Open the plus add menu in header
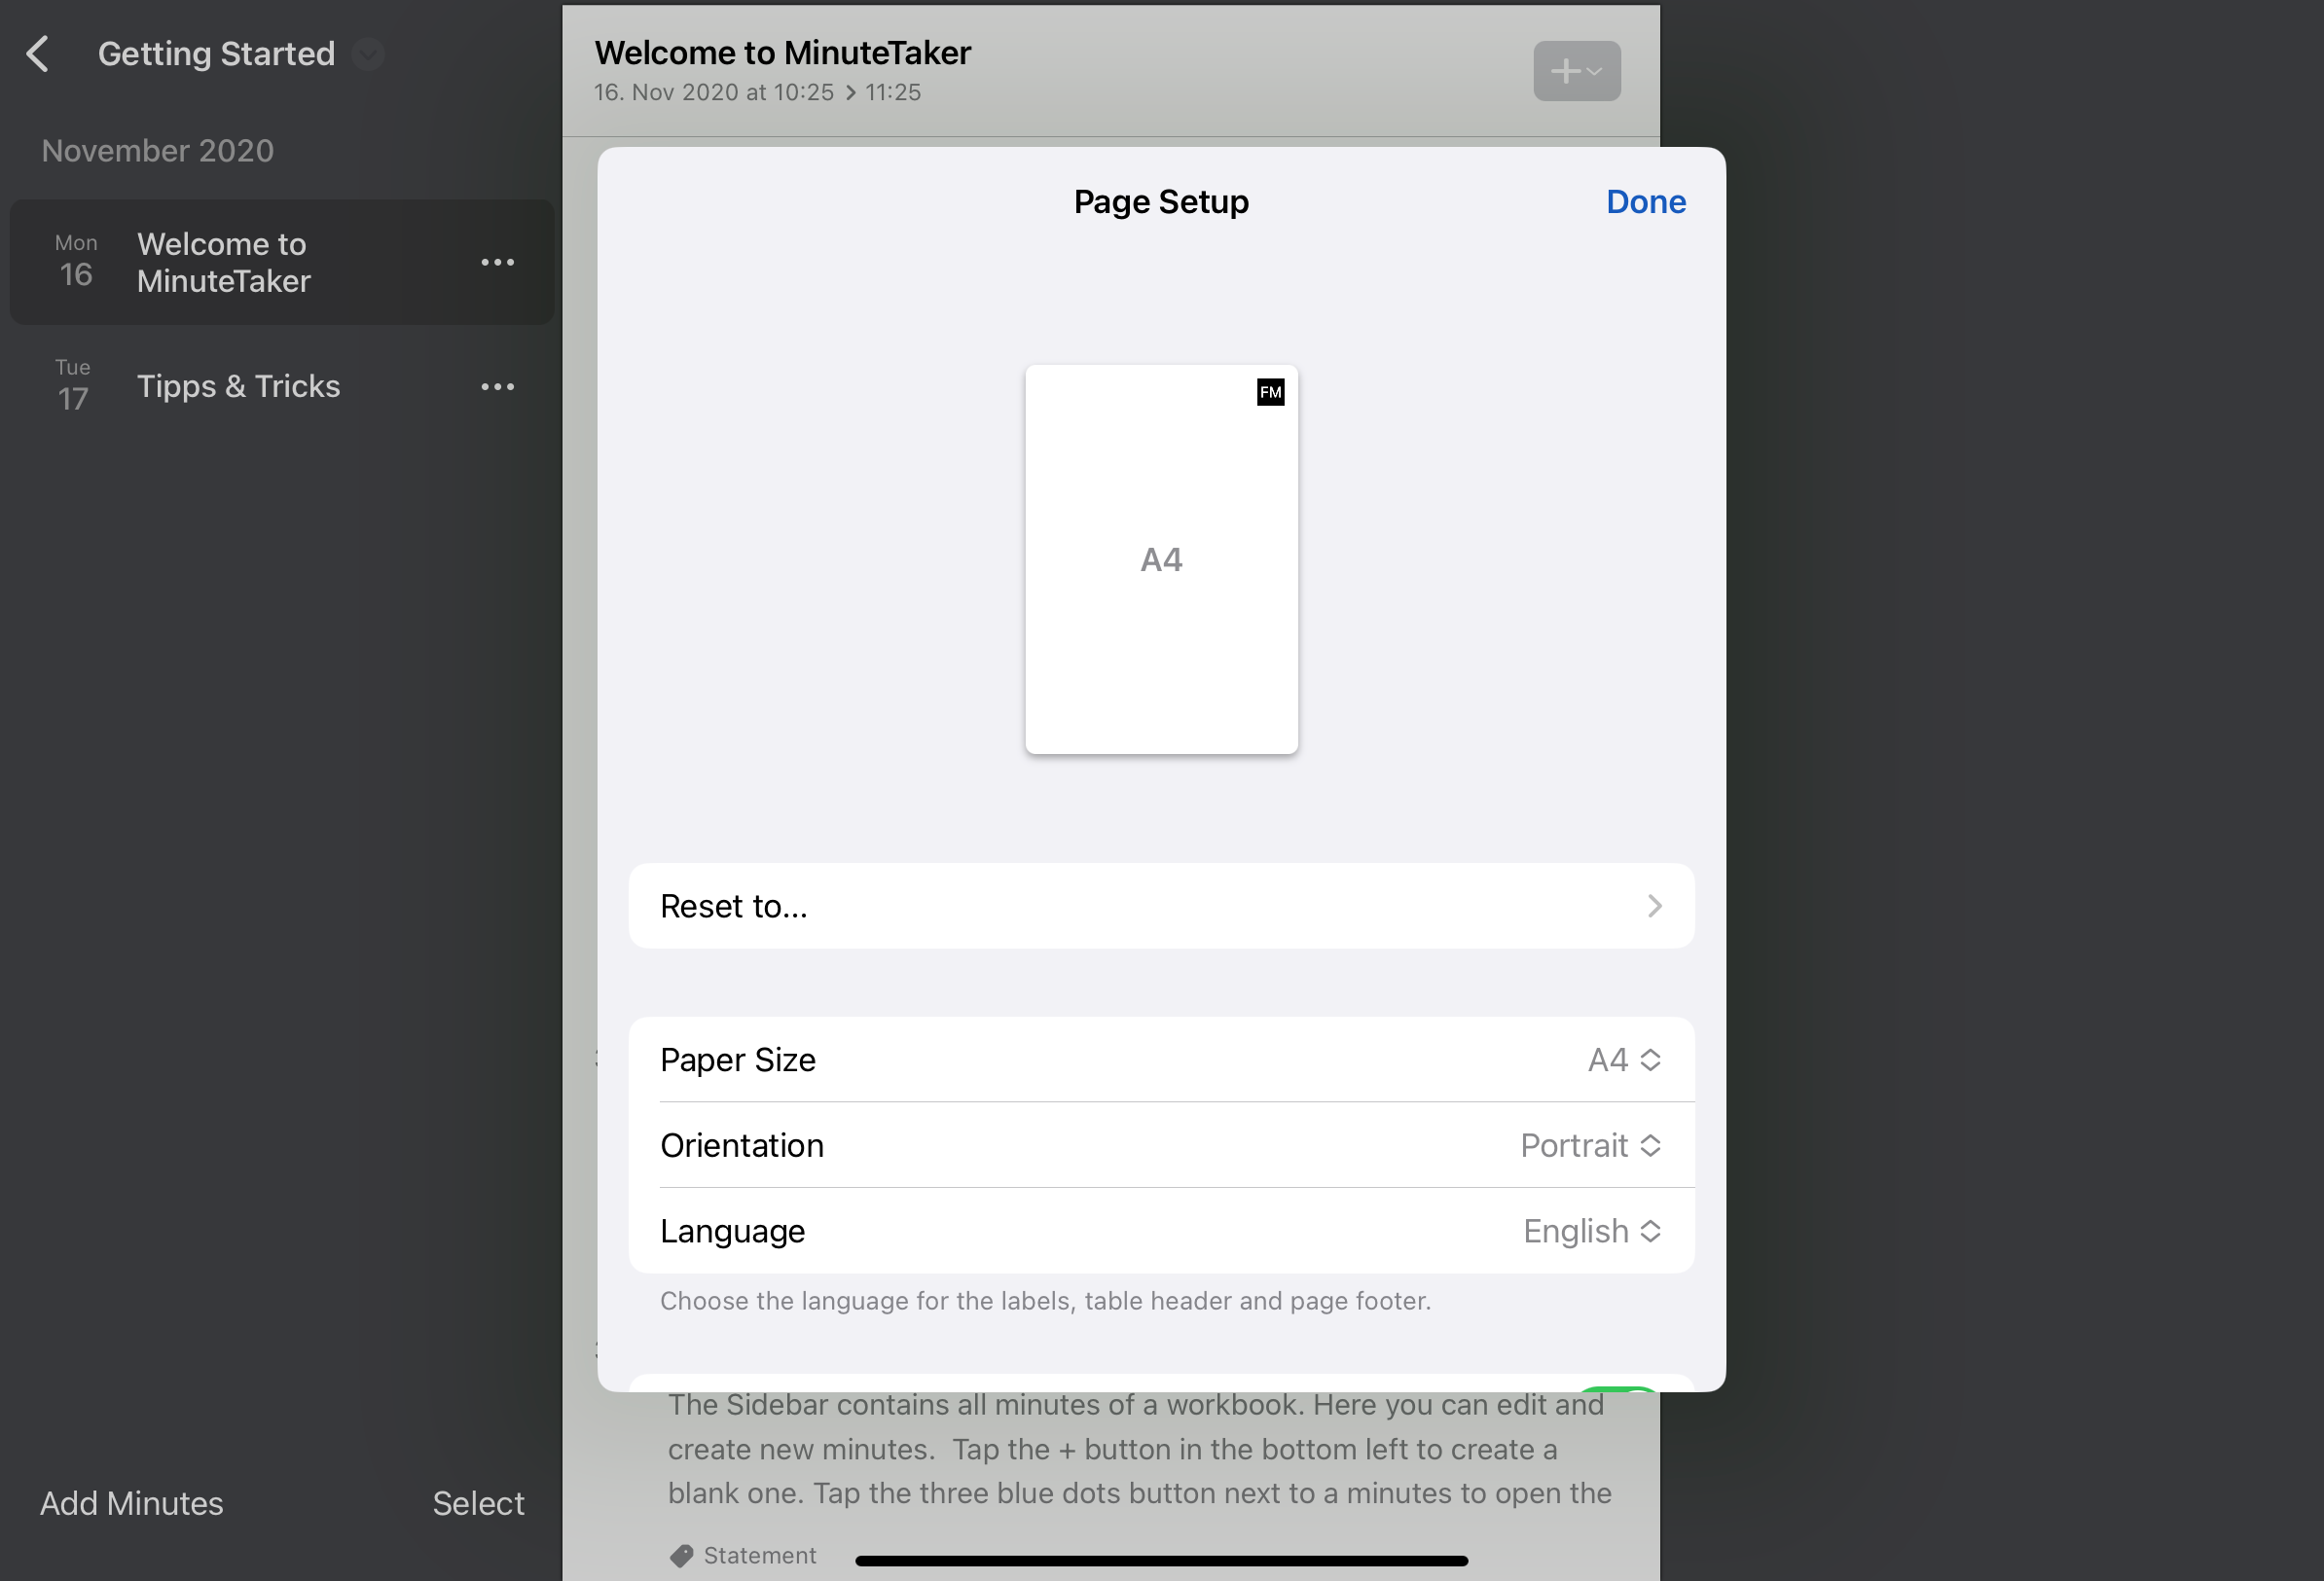Screen dimensions: 2324x1581 pyautogui.click(x=1577, y=71)
